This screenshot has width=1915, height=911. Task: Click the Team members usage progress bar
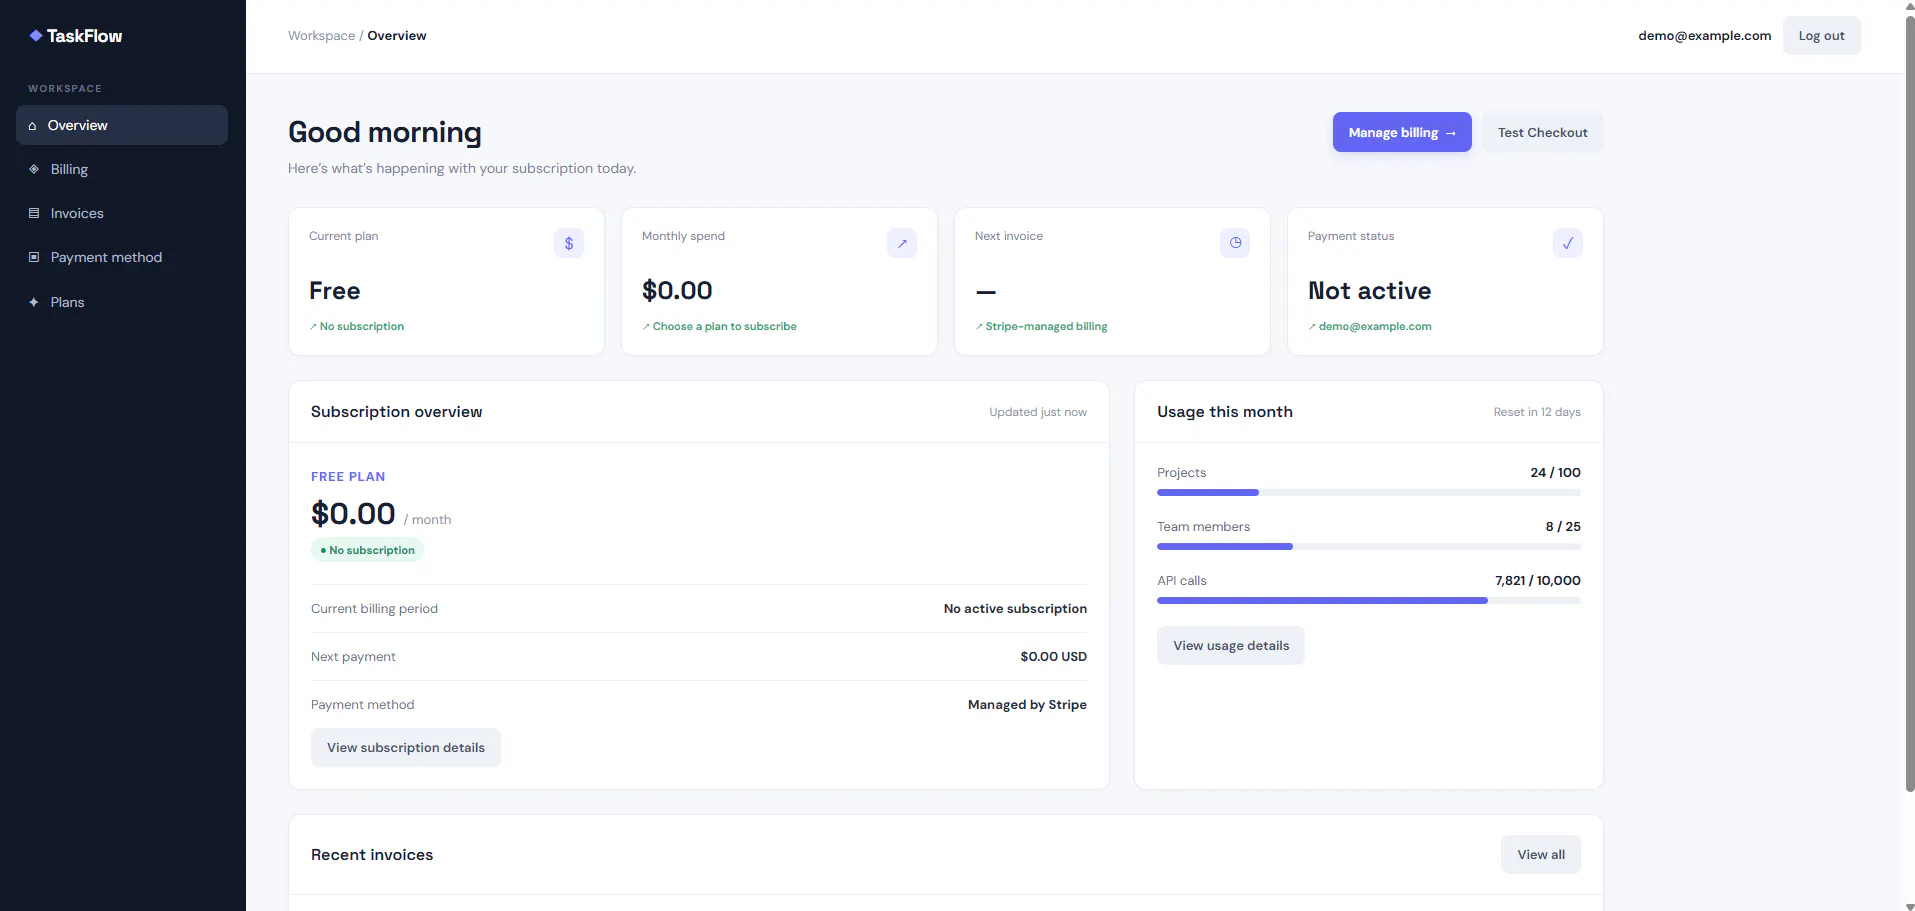(x=1369, y=546)
